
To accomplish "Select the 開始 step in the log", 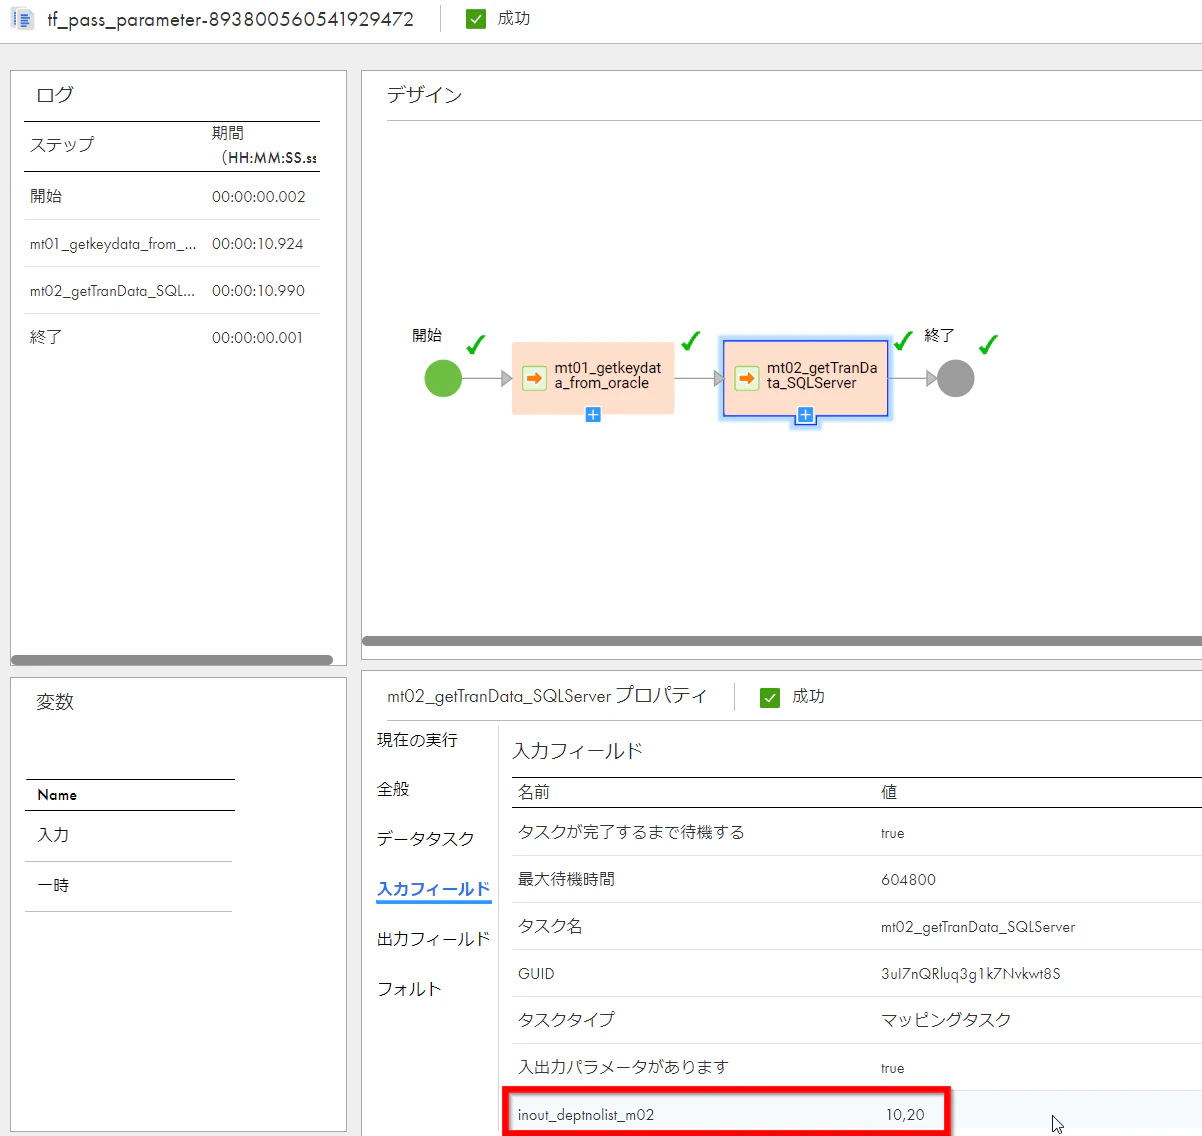I will point(172,196).
